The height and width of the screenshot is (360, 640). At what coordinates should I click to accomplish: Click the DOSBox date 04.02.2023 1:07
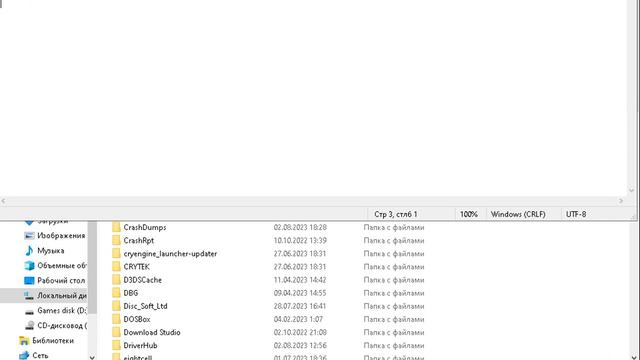click(298, 319)
